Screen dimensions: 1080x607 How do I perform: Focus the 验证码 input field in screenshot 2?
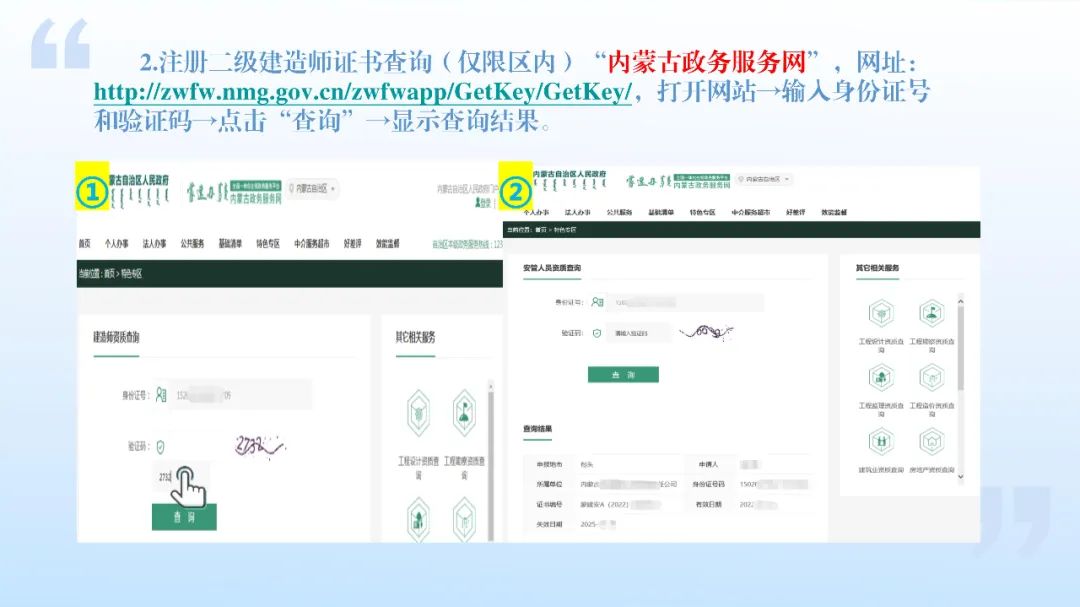638,333
